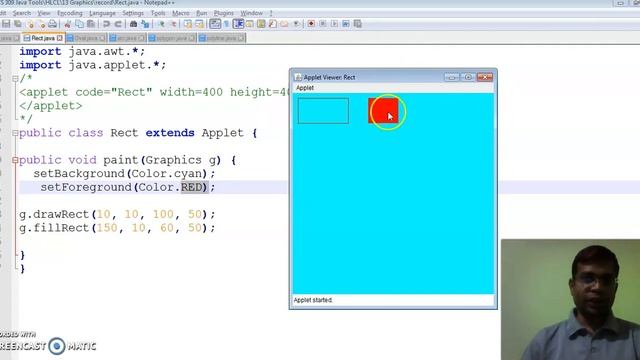Open the Applet menu in Applet Viewer
This screenshot has height=360, width=640.
pyautogui.click(x=305, y=88)
